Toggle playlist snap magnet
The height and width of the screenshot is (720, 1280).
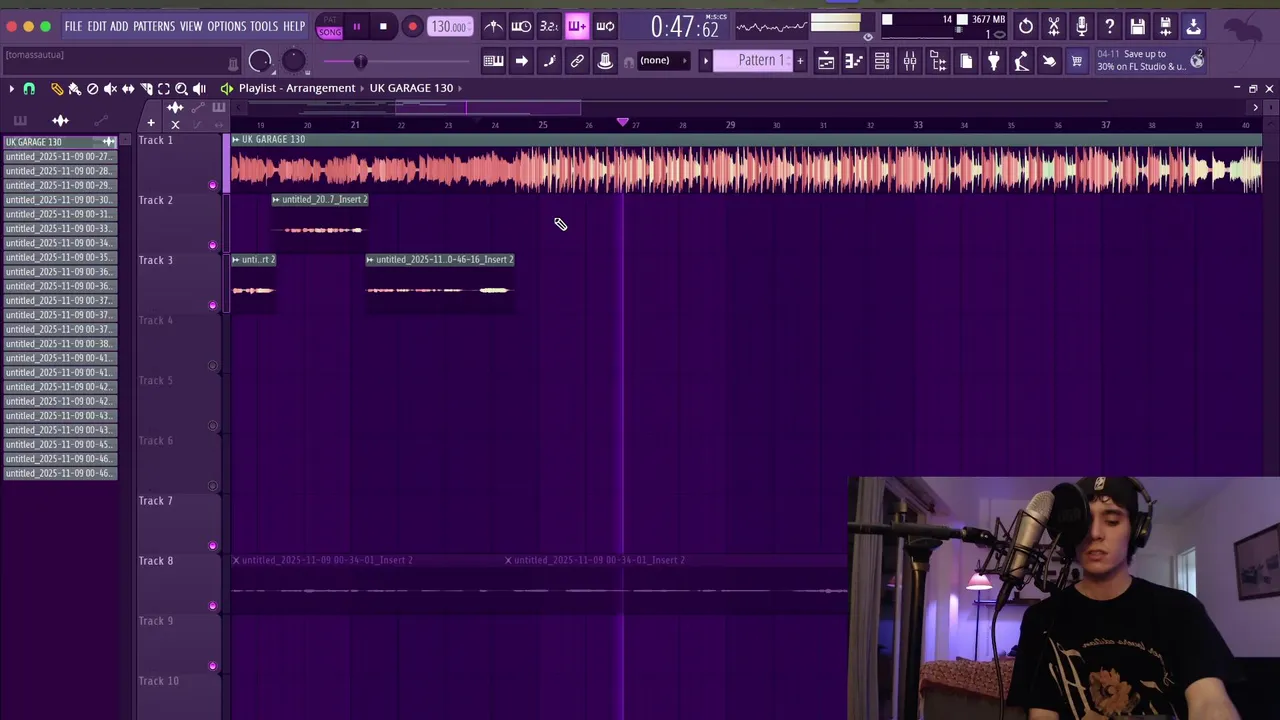[29, 89]
